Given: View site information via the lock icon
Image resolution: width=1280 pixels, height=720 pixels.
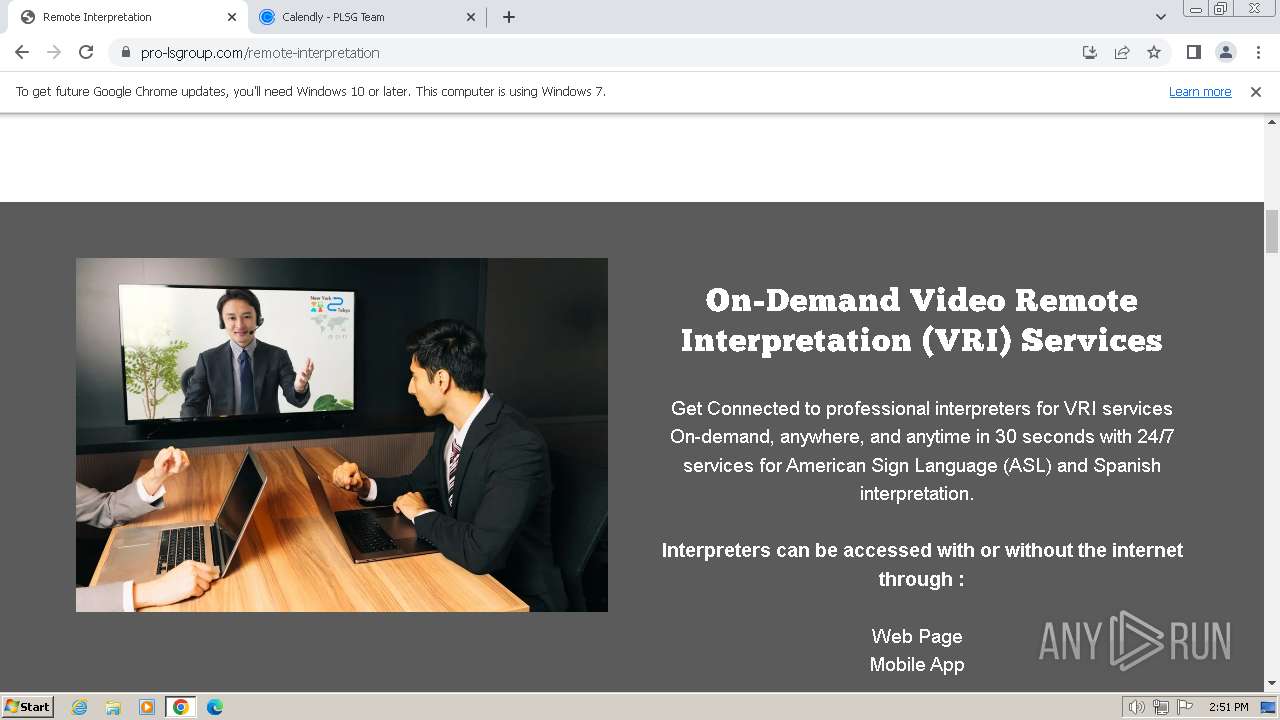Looking at the screenshot, I should (x=126, y=53).
